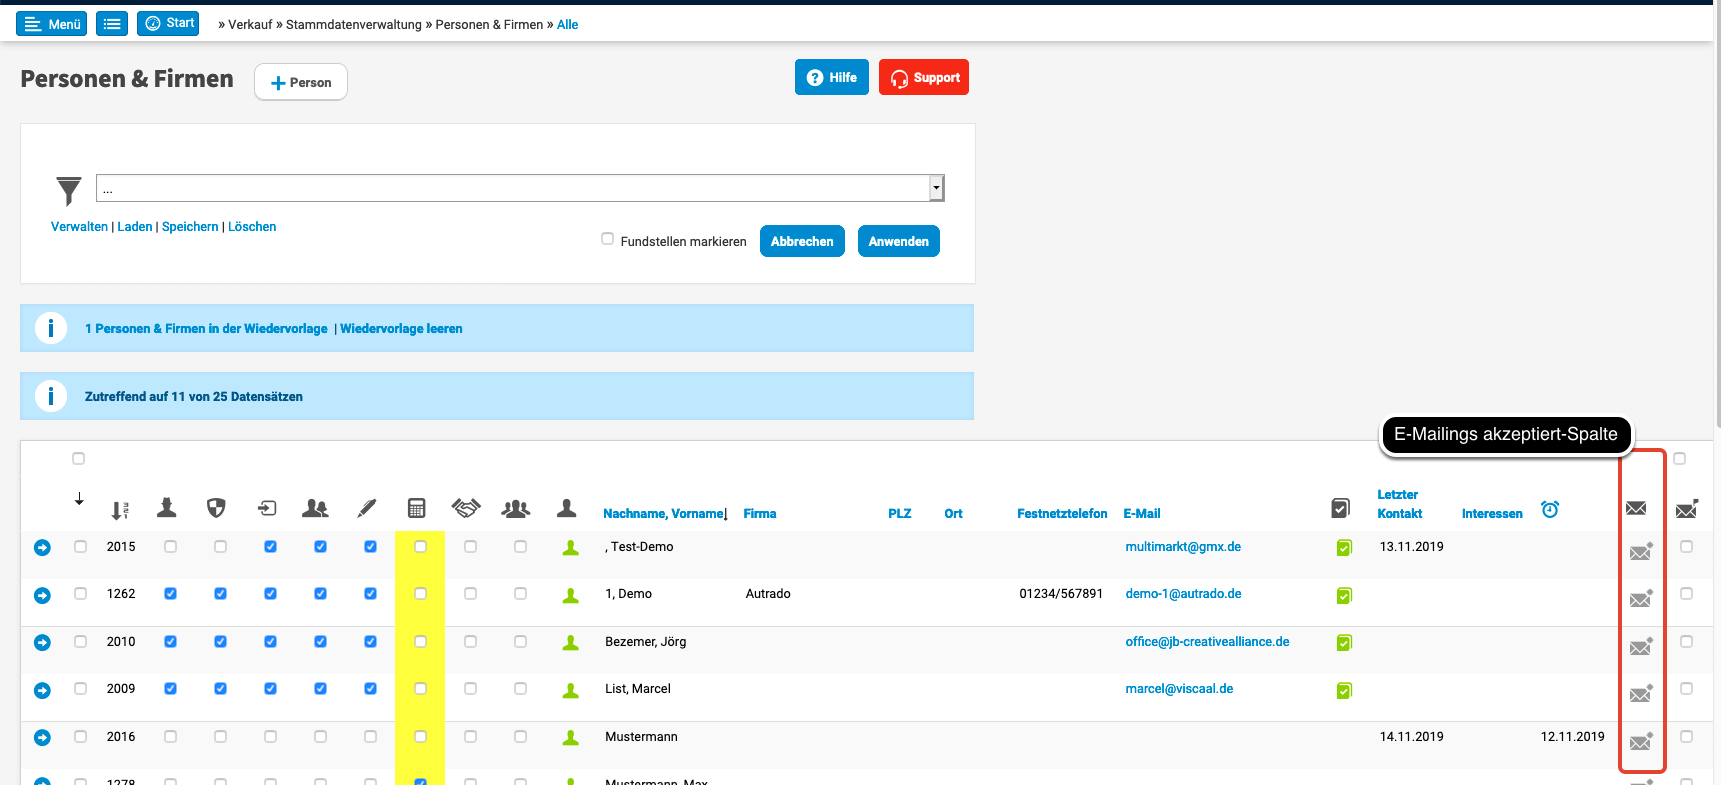Click the alarm clock column header icon
Screen dimensions: 1721x785
pyautogui.click(x=1550, y=510)
